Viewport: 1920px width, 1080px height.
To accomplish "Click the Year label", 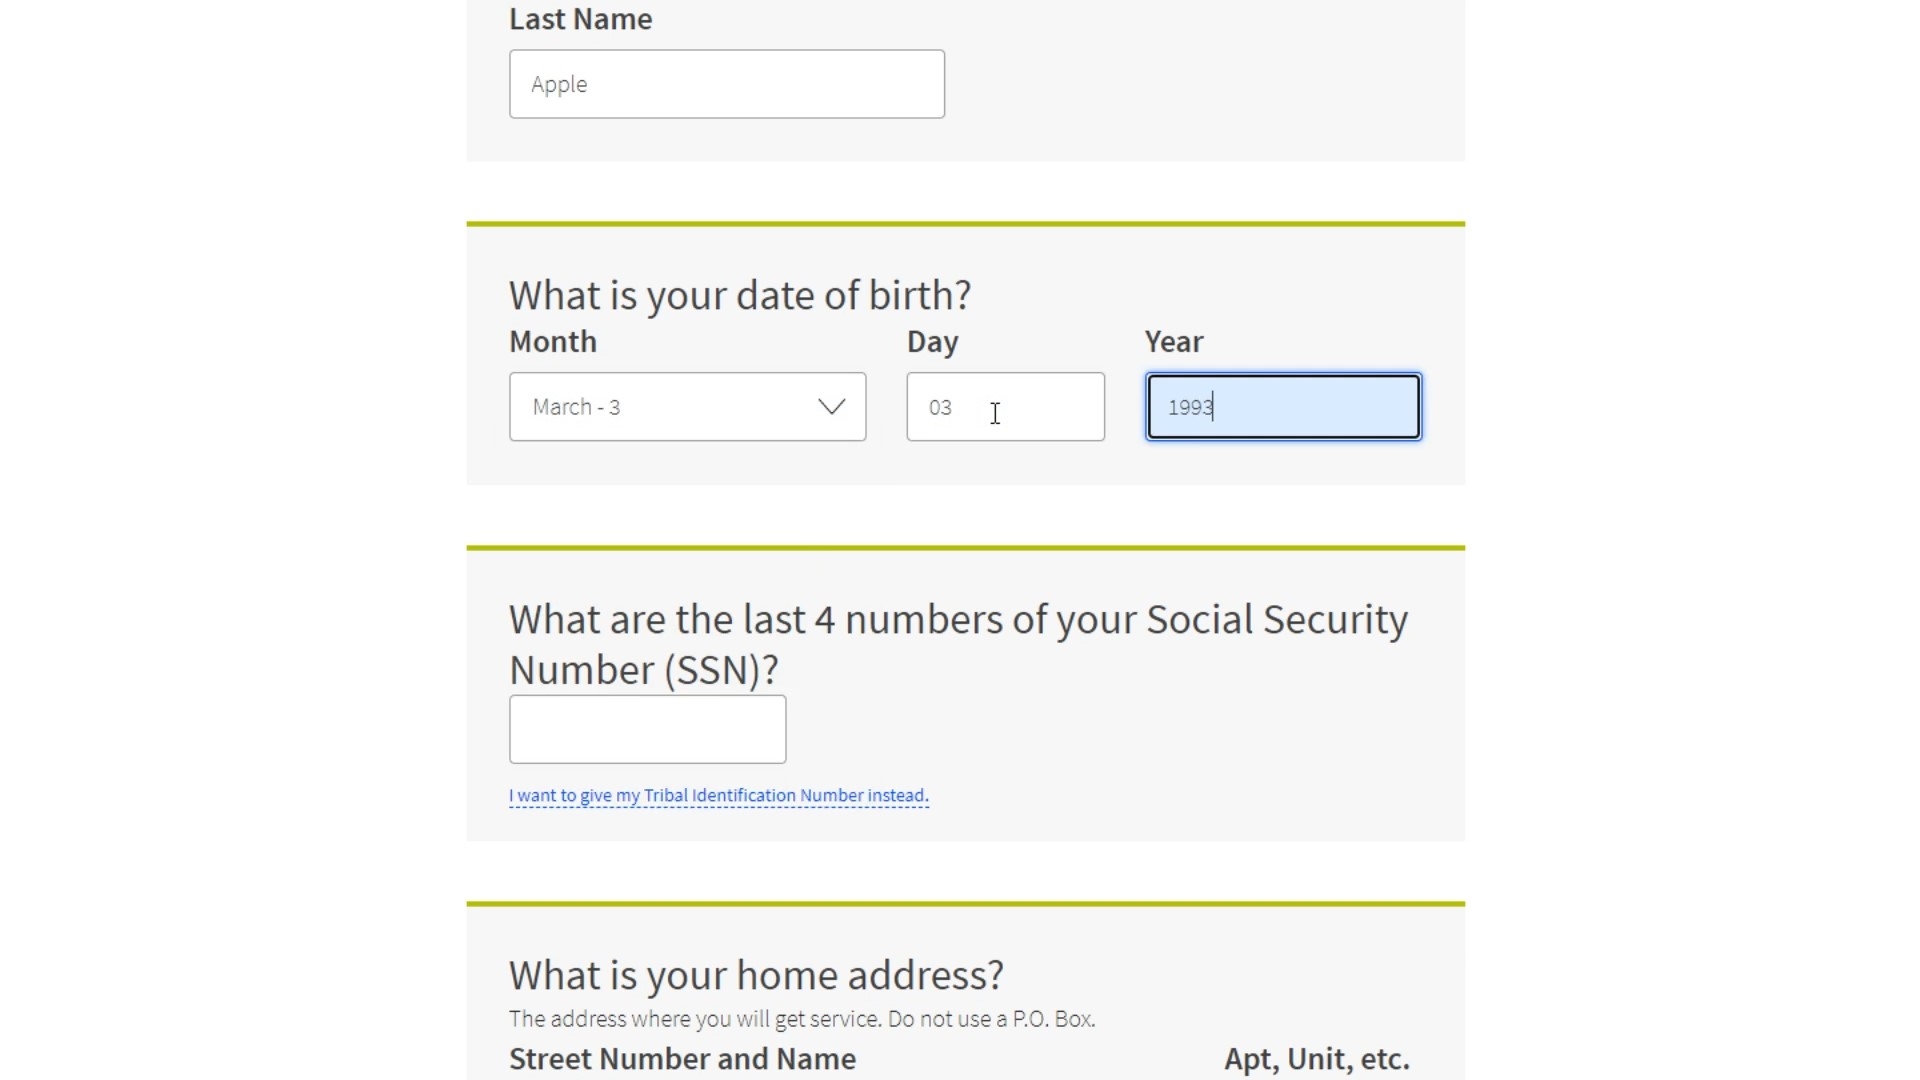I will [x=1174, y=342].
